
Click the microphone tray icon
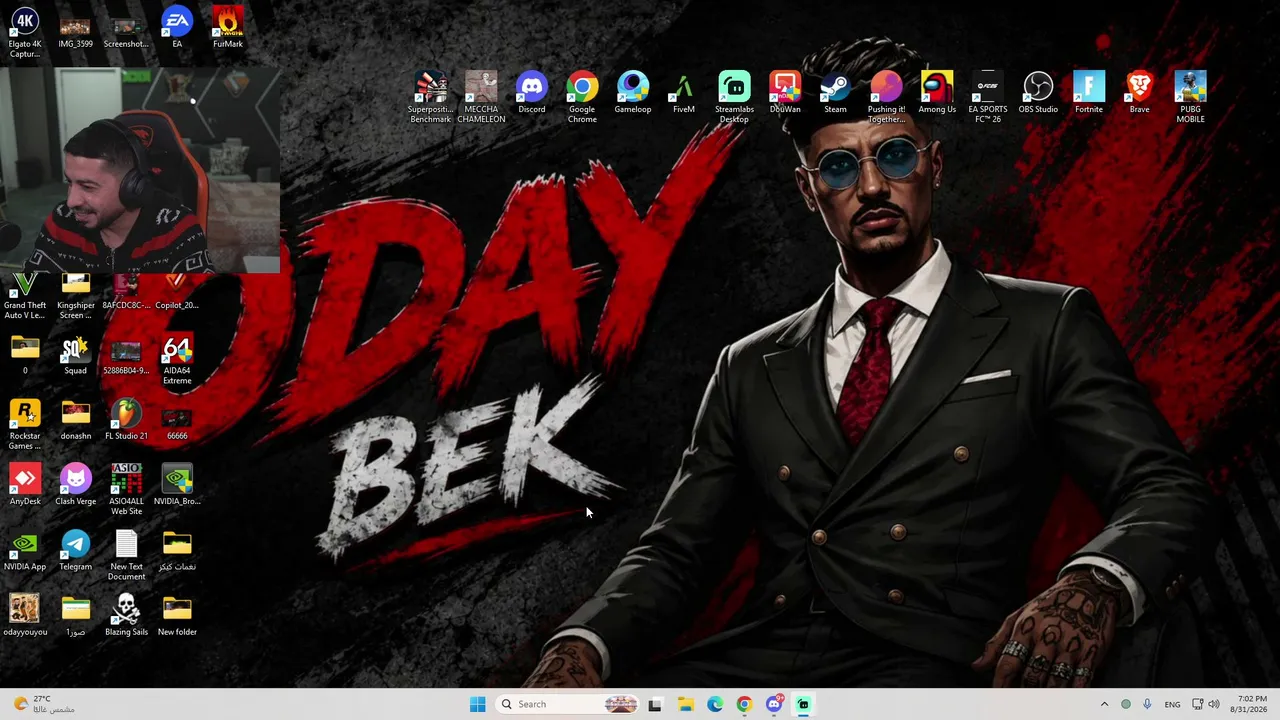pos(1147,704)
